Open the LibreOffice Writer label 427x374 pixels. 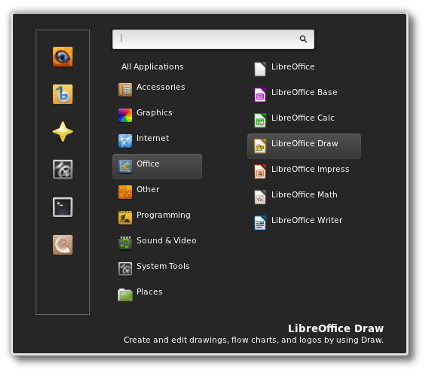[307, 220]
